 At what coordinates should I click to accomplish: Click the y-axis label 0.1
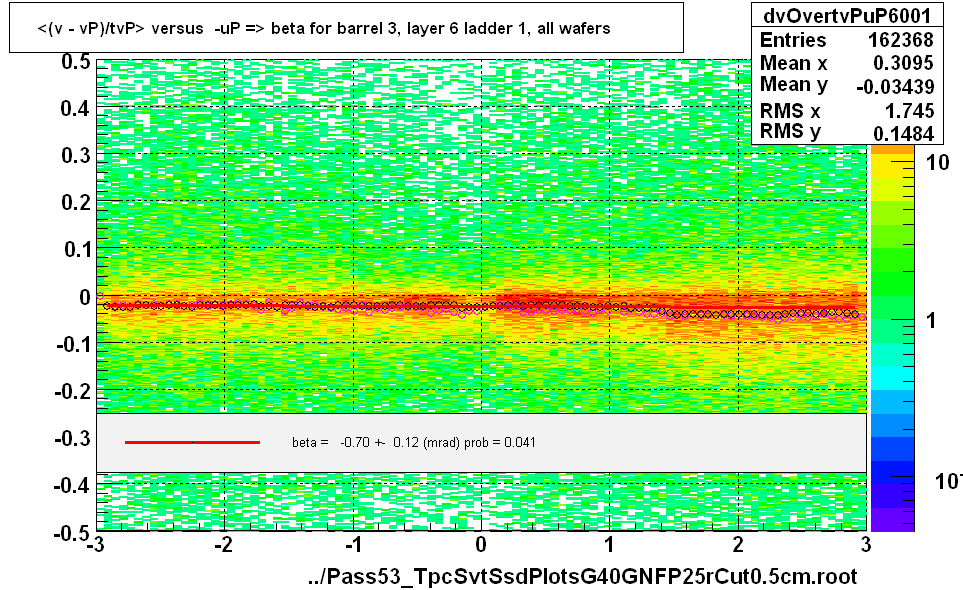tap(76, 249)
